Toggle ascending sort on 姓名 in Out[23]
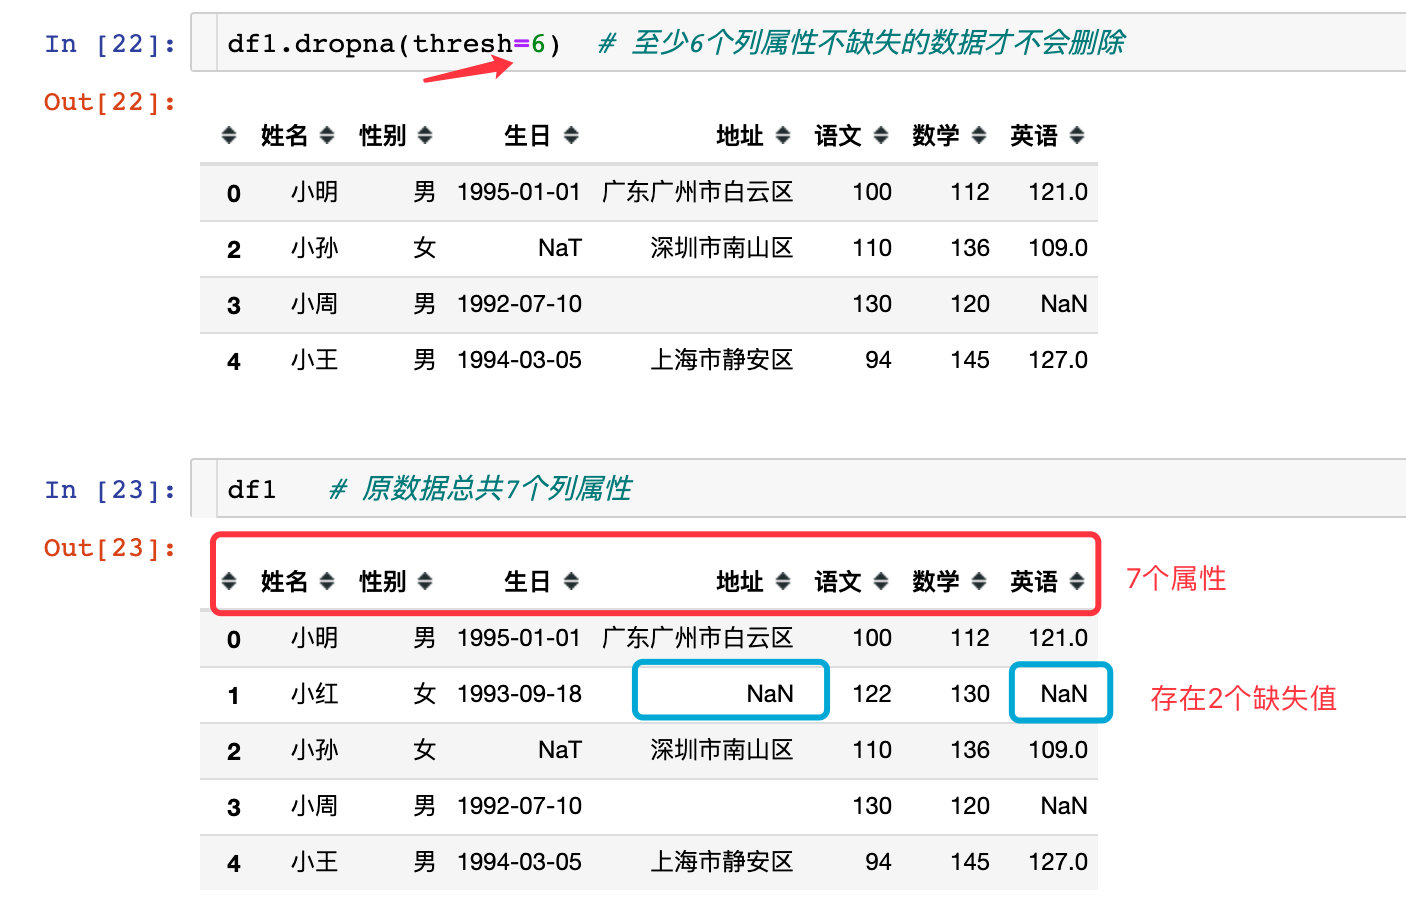1406x908 pixels. tap(328, 581)
